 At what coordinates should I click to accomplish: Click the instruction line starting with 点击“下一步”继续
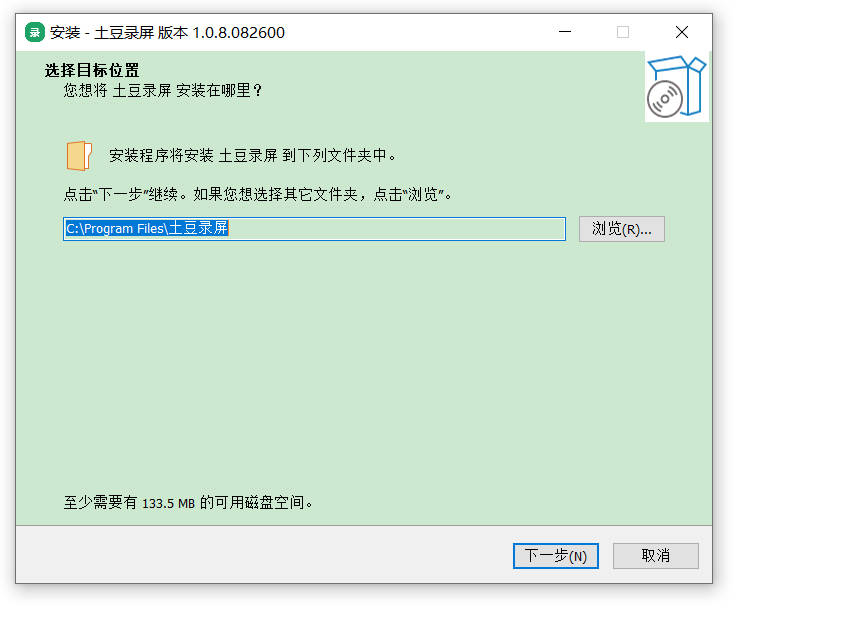coord(258,194)
